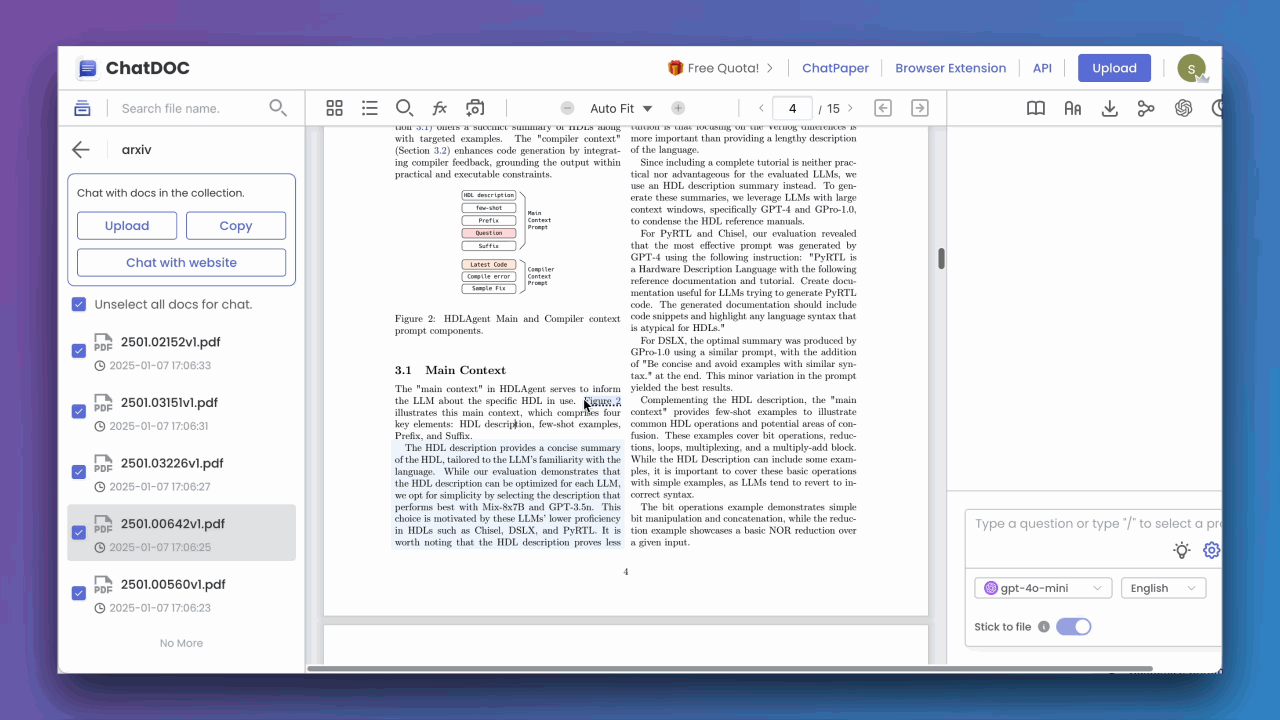Toggle the Unselect all docs checkbox
The height and width of the screenshot is (720, 1280).
click(x=79, y=304)
